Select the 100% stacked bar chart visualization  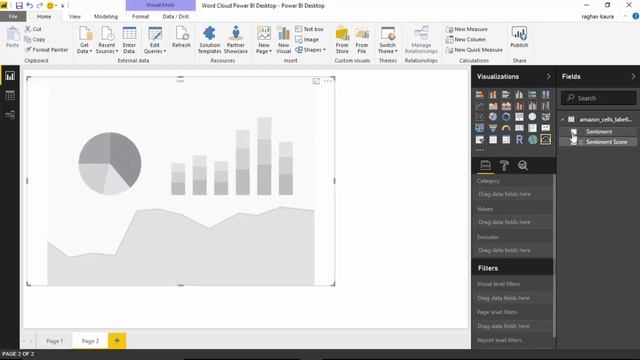click(532, 95)
